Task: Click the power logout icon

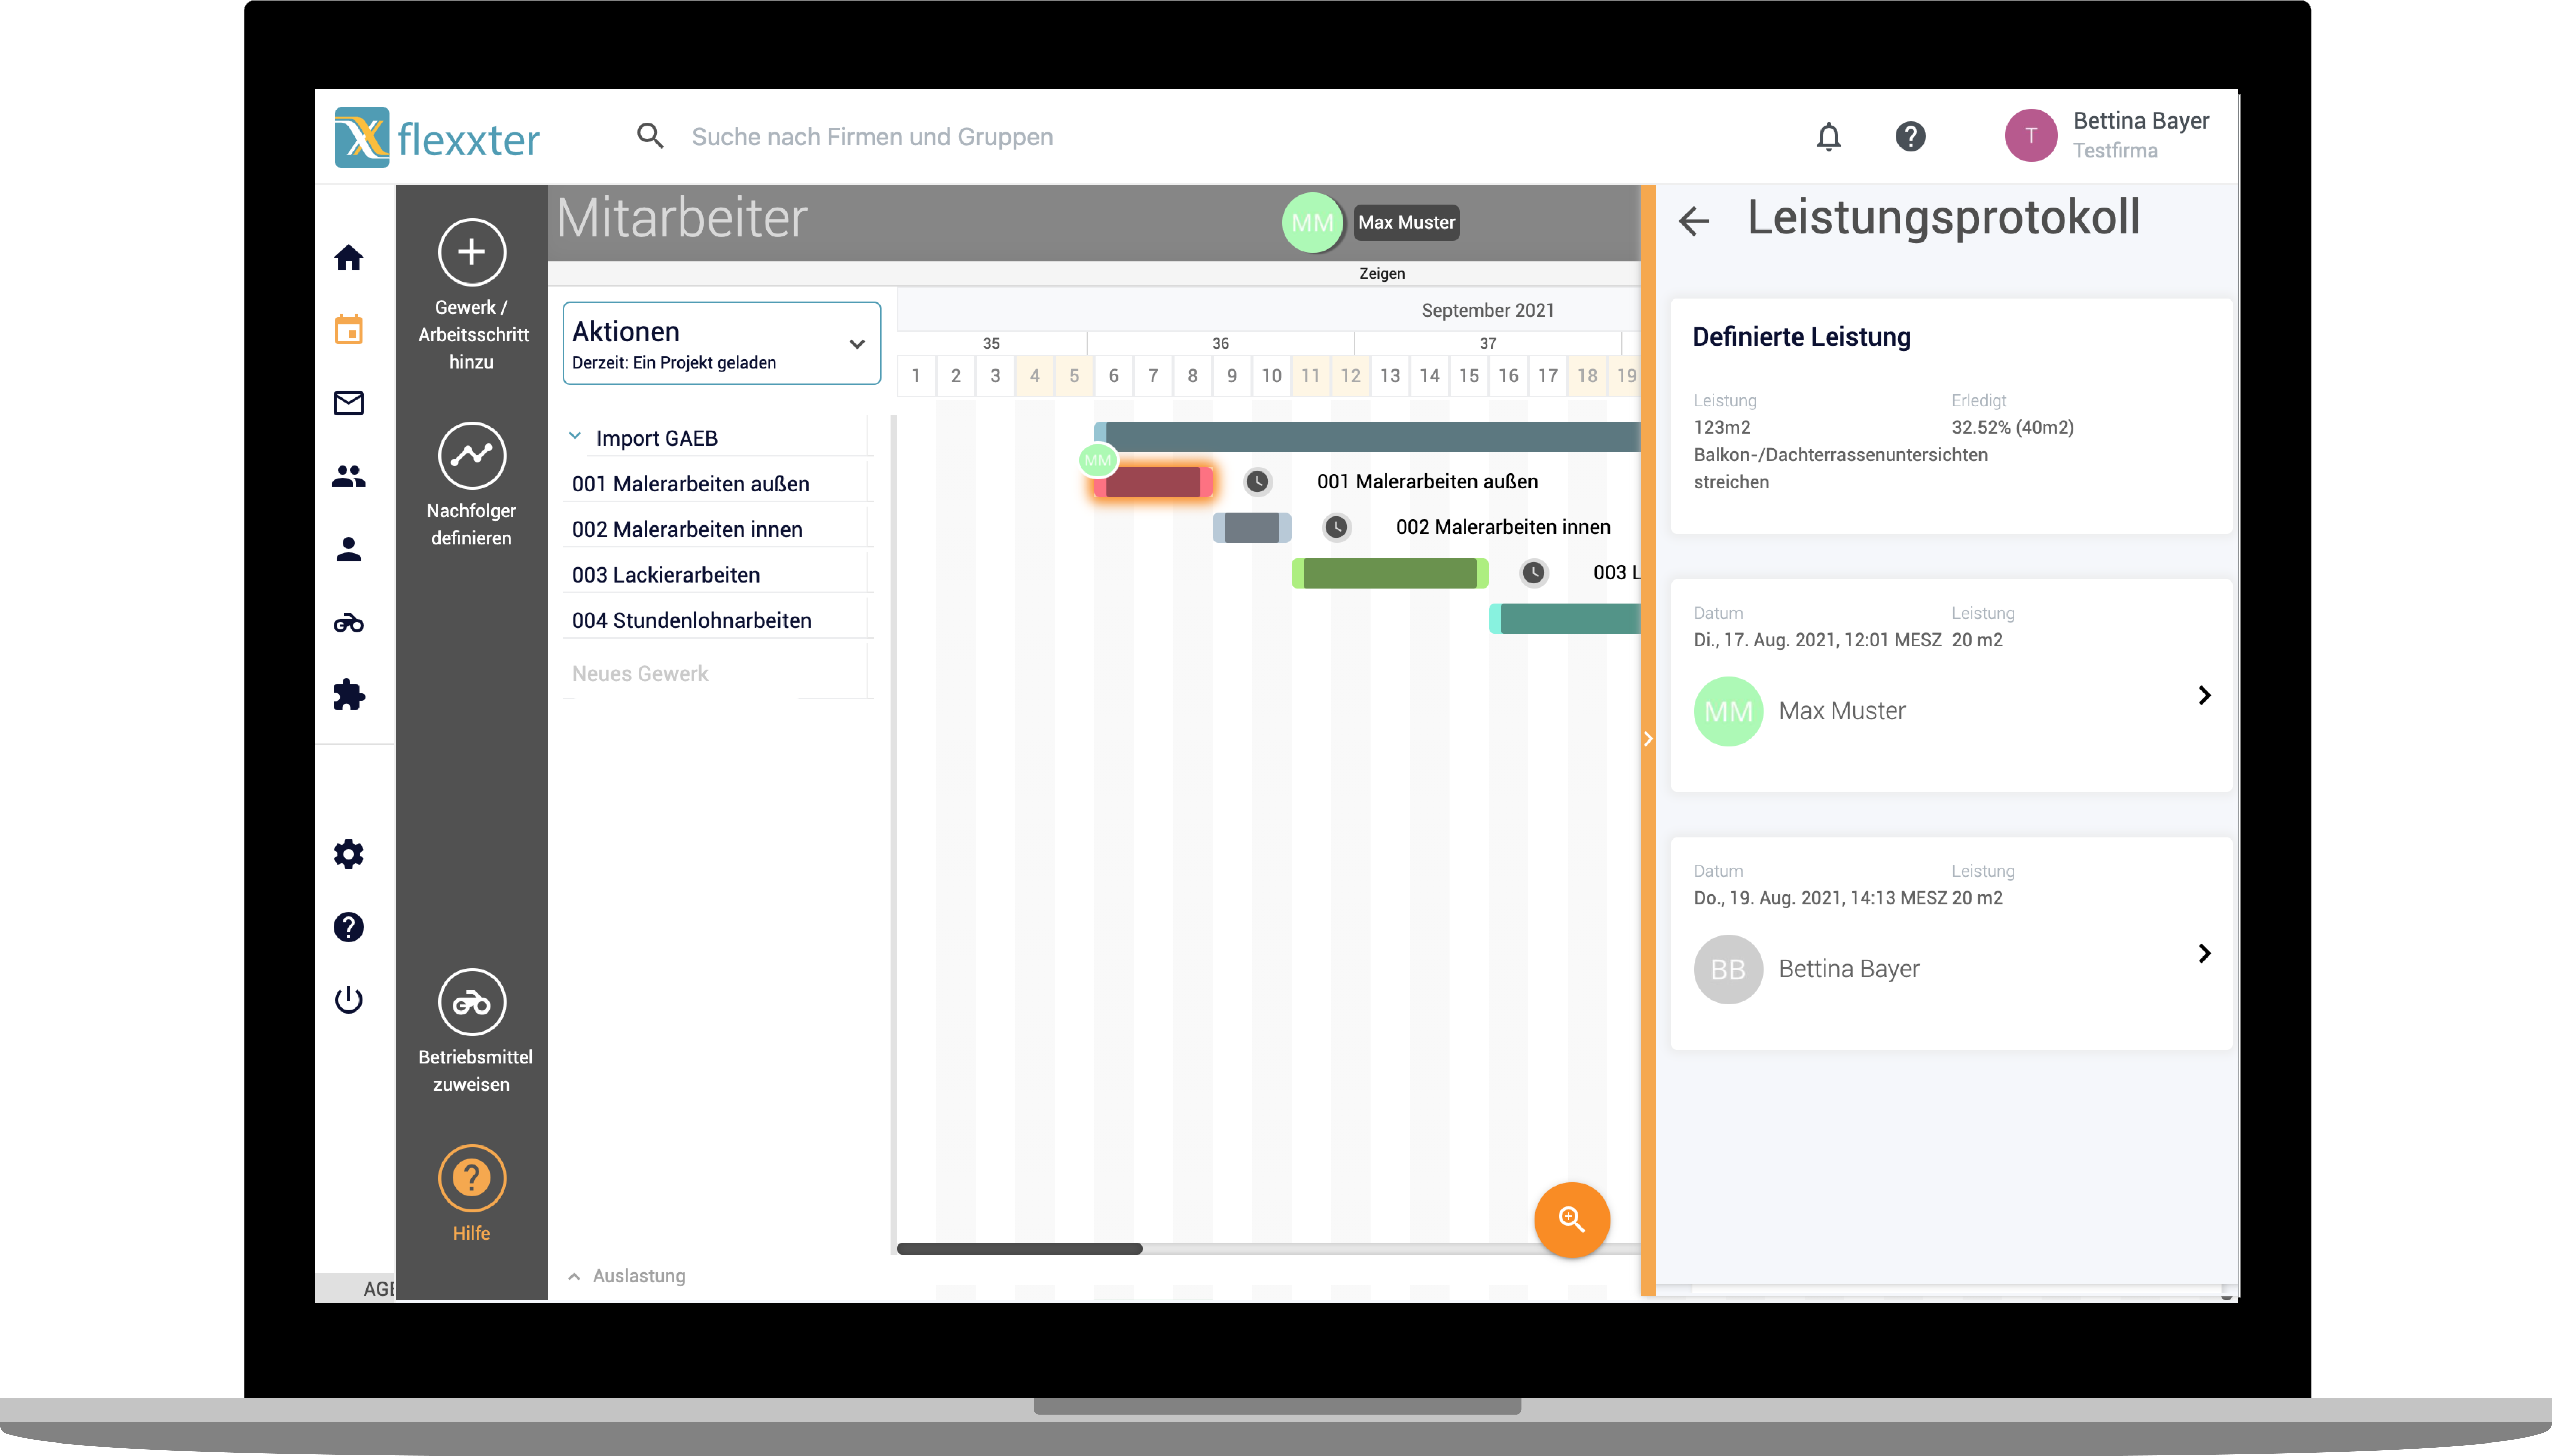Action: [348, 1000]
